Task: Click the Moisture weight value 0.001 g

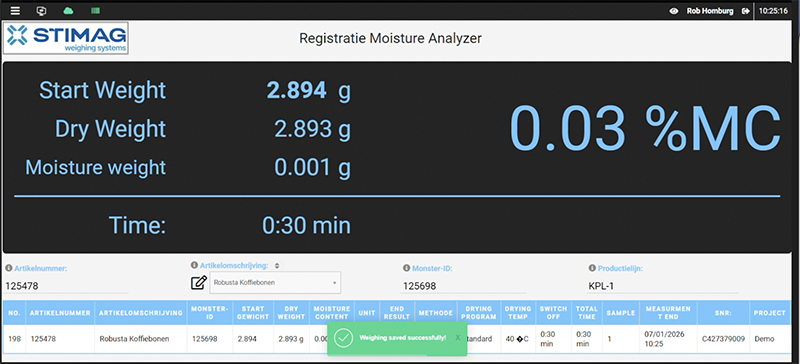Action: coord(312,167)
